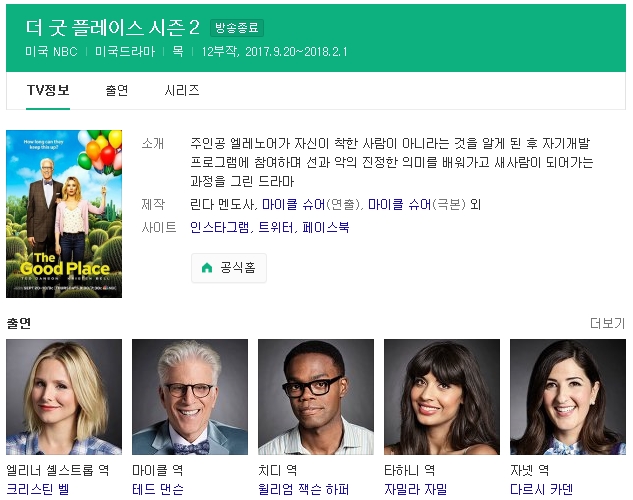Click the 다르시 카덴 name link
The width and height of the screenshot is (633, 500).
click(541, 489)
